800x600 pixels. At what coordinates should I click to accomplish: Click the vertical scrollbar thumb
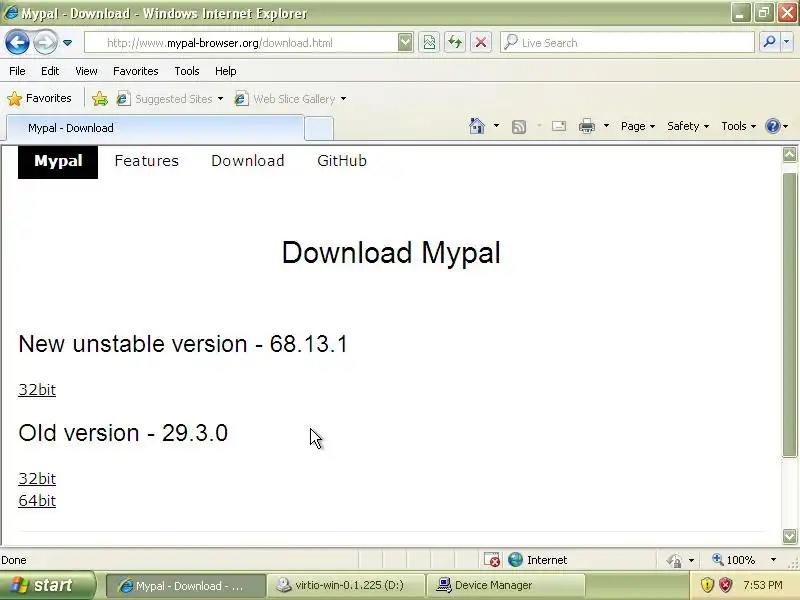[x=790, y=315]
